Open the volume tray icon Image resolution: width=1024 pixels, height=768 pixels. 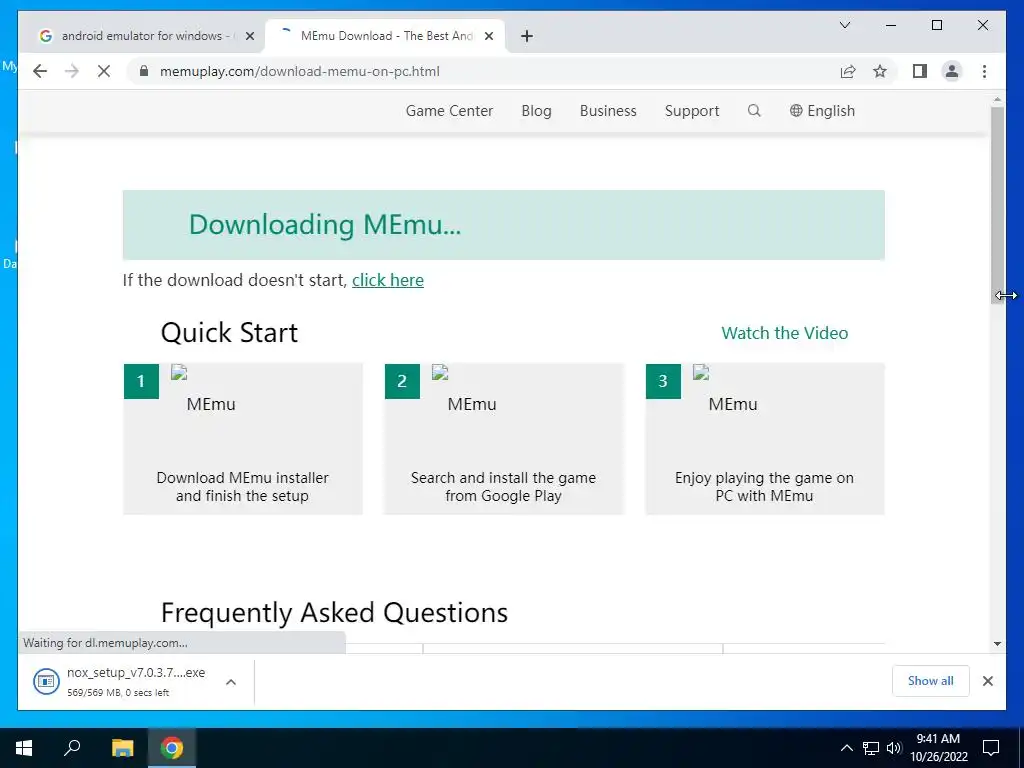[894, 748]
